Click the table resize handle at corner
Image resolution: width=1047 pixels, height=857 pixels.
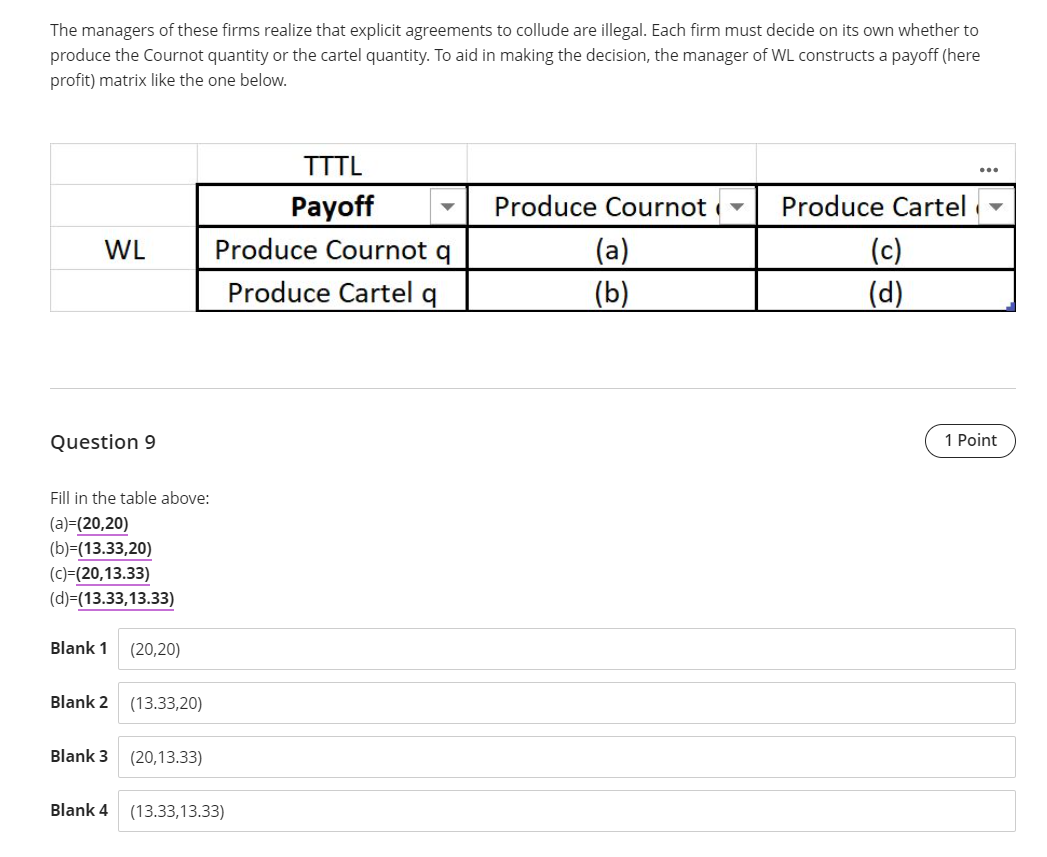click(x=1011, y=307)
